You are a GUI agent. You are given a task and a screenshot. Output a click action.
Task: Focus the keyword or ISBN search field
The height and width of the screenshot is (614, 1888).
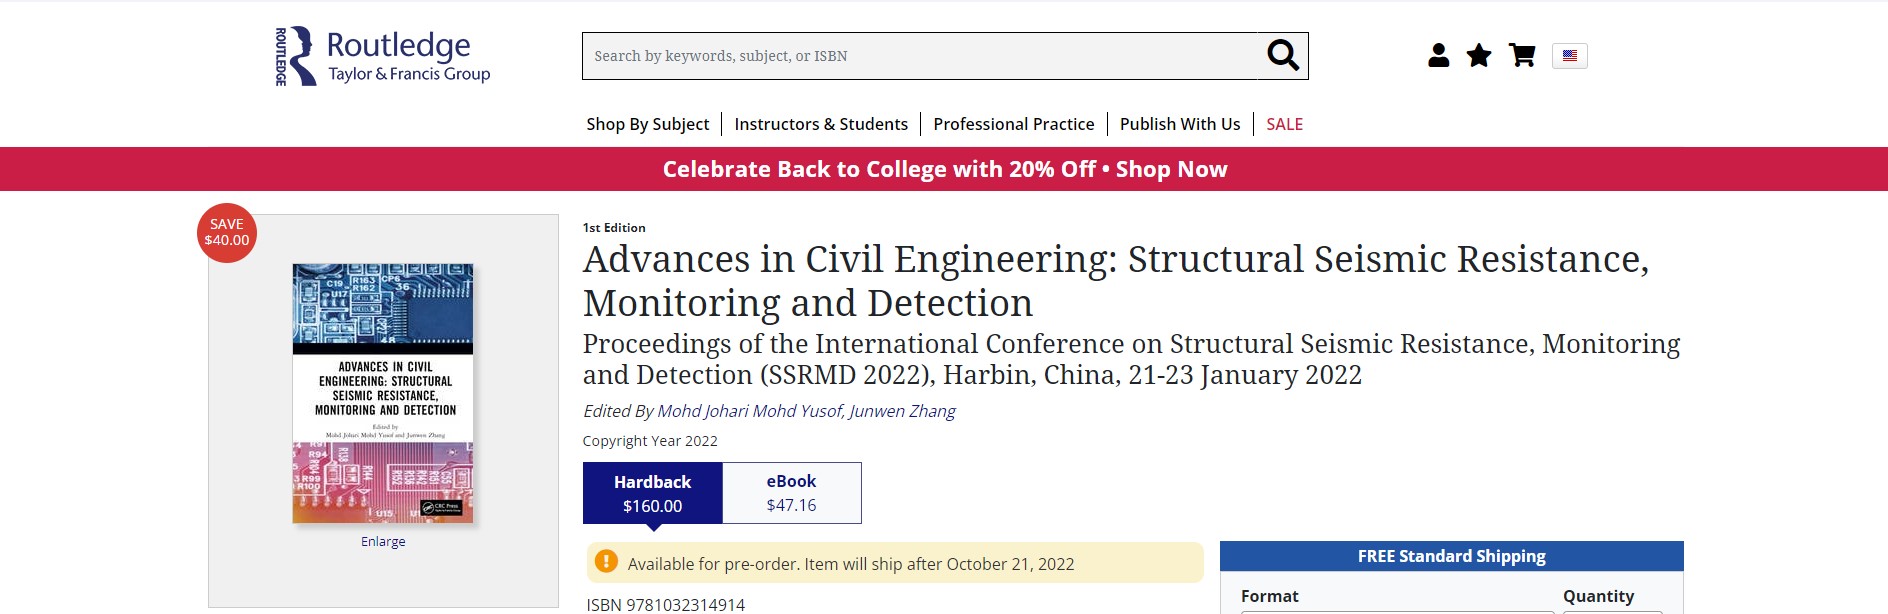(x=920, y=56)
